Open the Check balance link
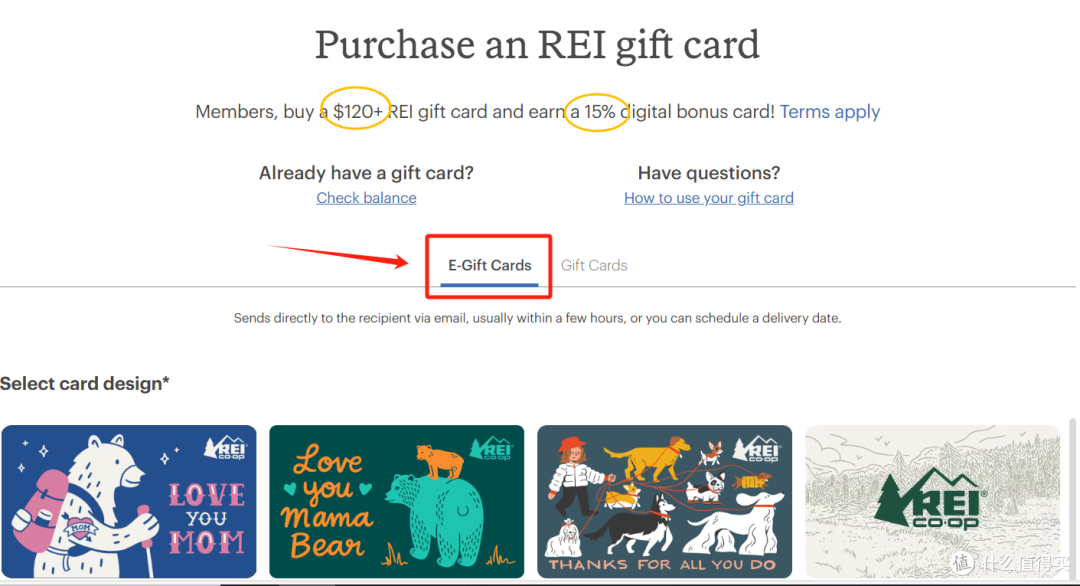 (366, 198)
